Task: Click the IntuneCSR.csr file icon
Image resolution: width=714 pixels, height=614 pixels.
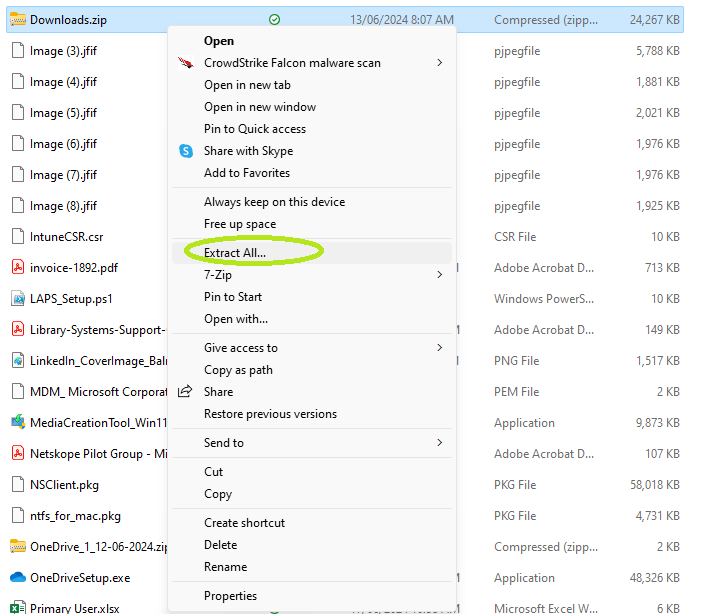Action: [18, 236]
